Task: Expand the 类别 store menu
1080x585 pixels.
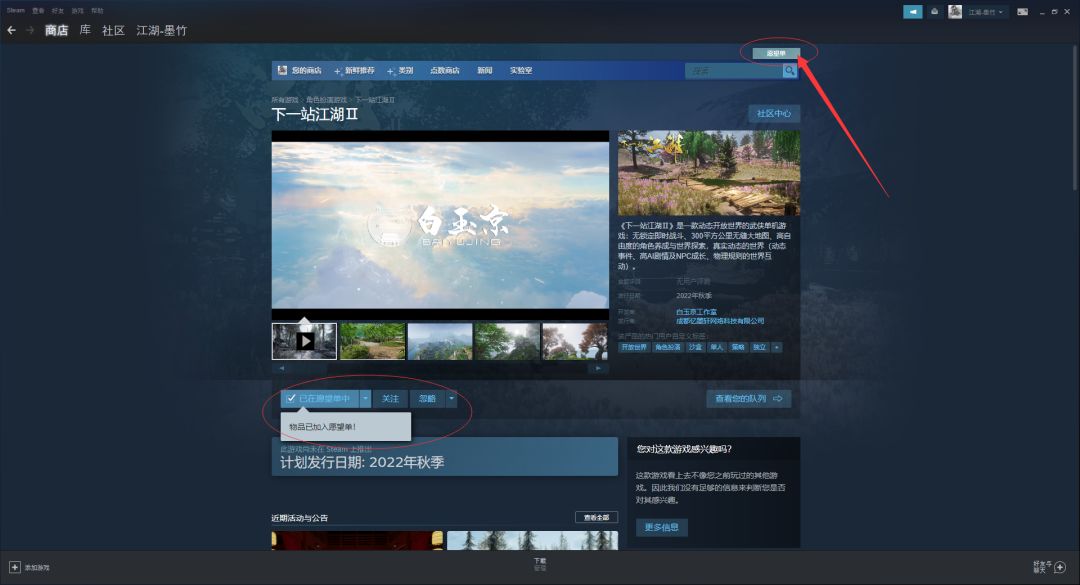Action: pos(400,70)
